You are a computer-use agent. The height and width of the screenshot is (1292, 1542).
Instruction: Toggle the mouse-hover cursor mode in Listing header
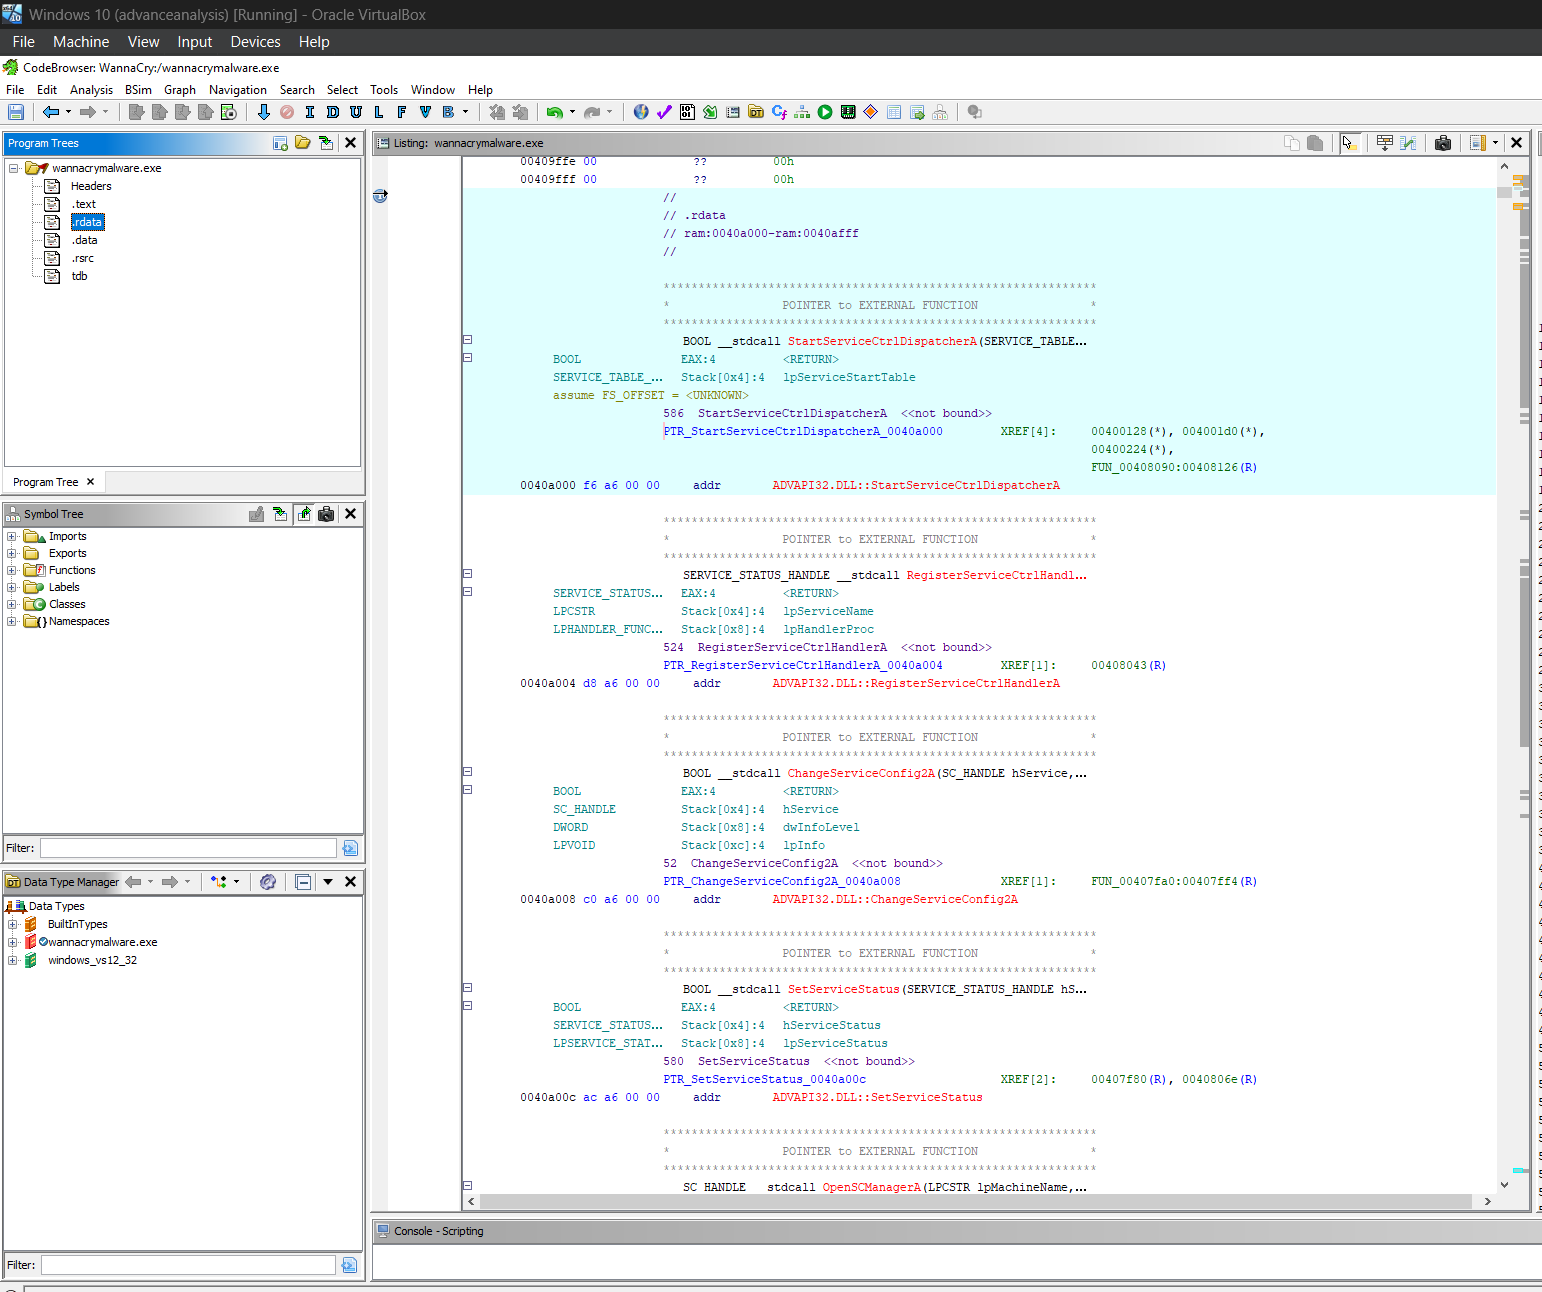pos(1350,143)
